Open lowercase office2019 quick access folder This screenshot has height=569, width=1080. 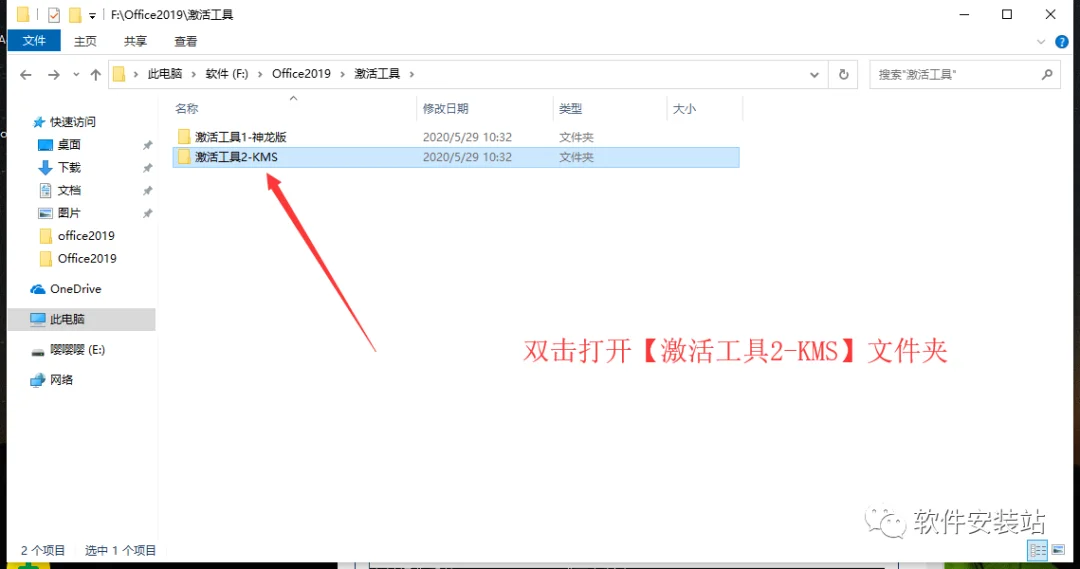(x=86, y=236)
